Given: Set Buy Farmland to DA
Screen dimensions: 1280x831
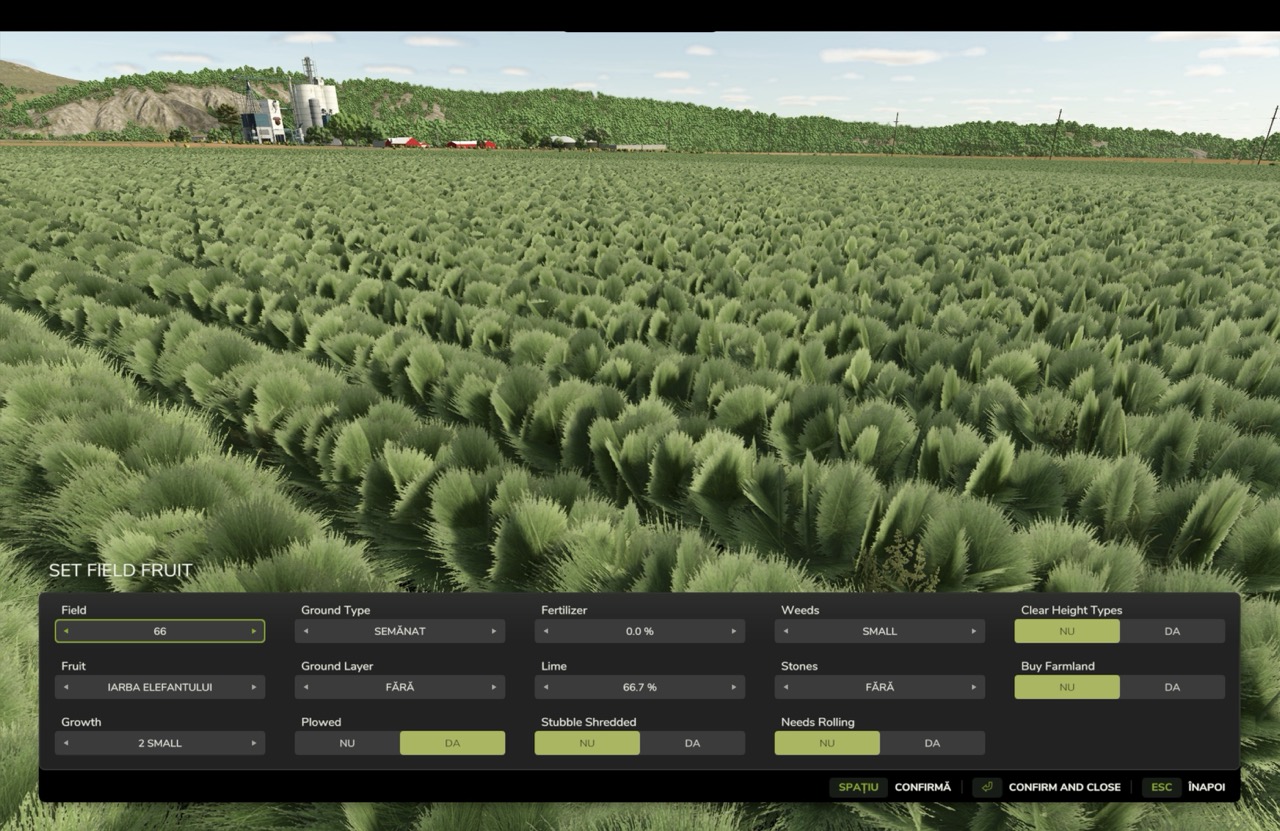Looking at the screenshot, I should (1172, 687).
